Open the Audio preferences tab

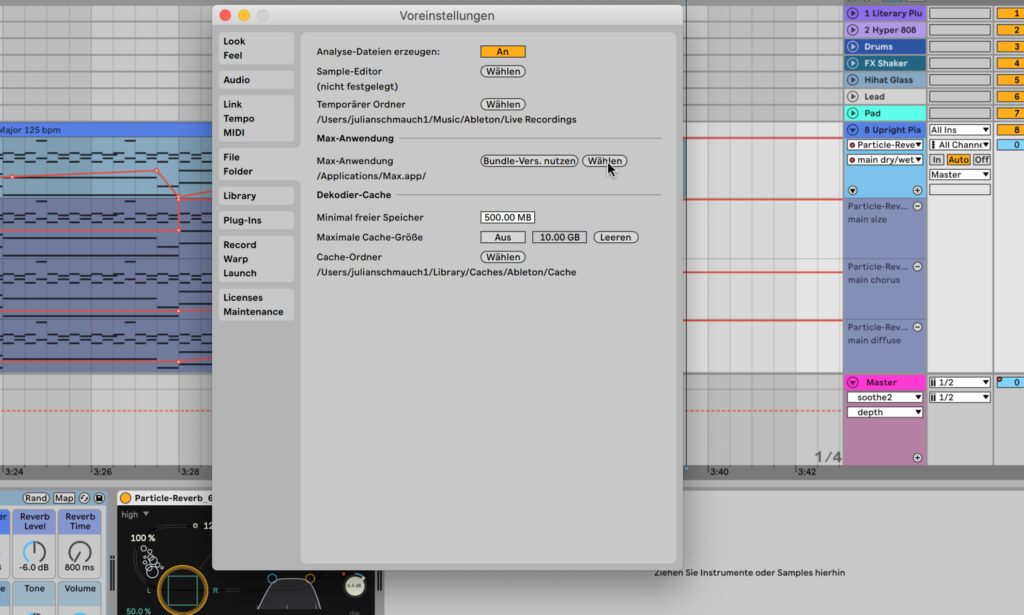click(x=255, y=80)
